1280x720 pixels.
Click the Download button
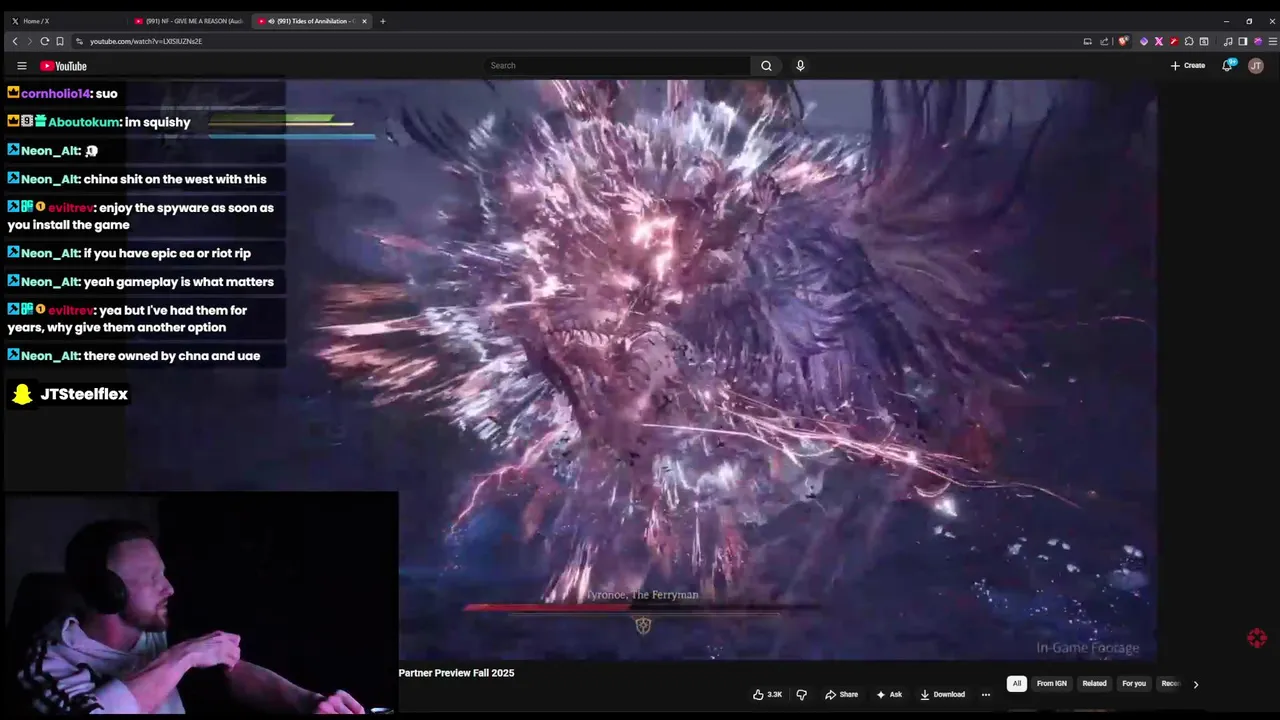pyautogui.click(x=942, y=694)
